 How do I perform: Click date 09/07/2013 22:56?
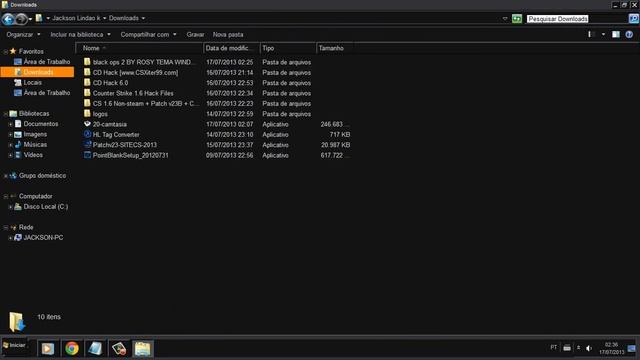pos(229,156)
